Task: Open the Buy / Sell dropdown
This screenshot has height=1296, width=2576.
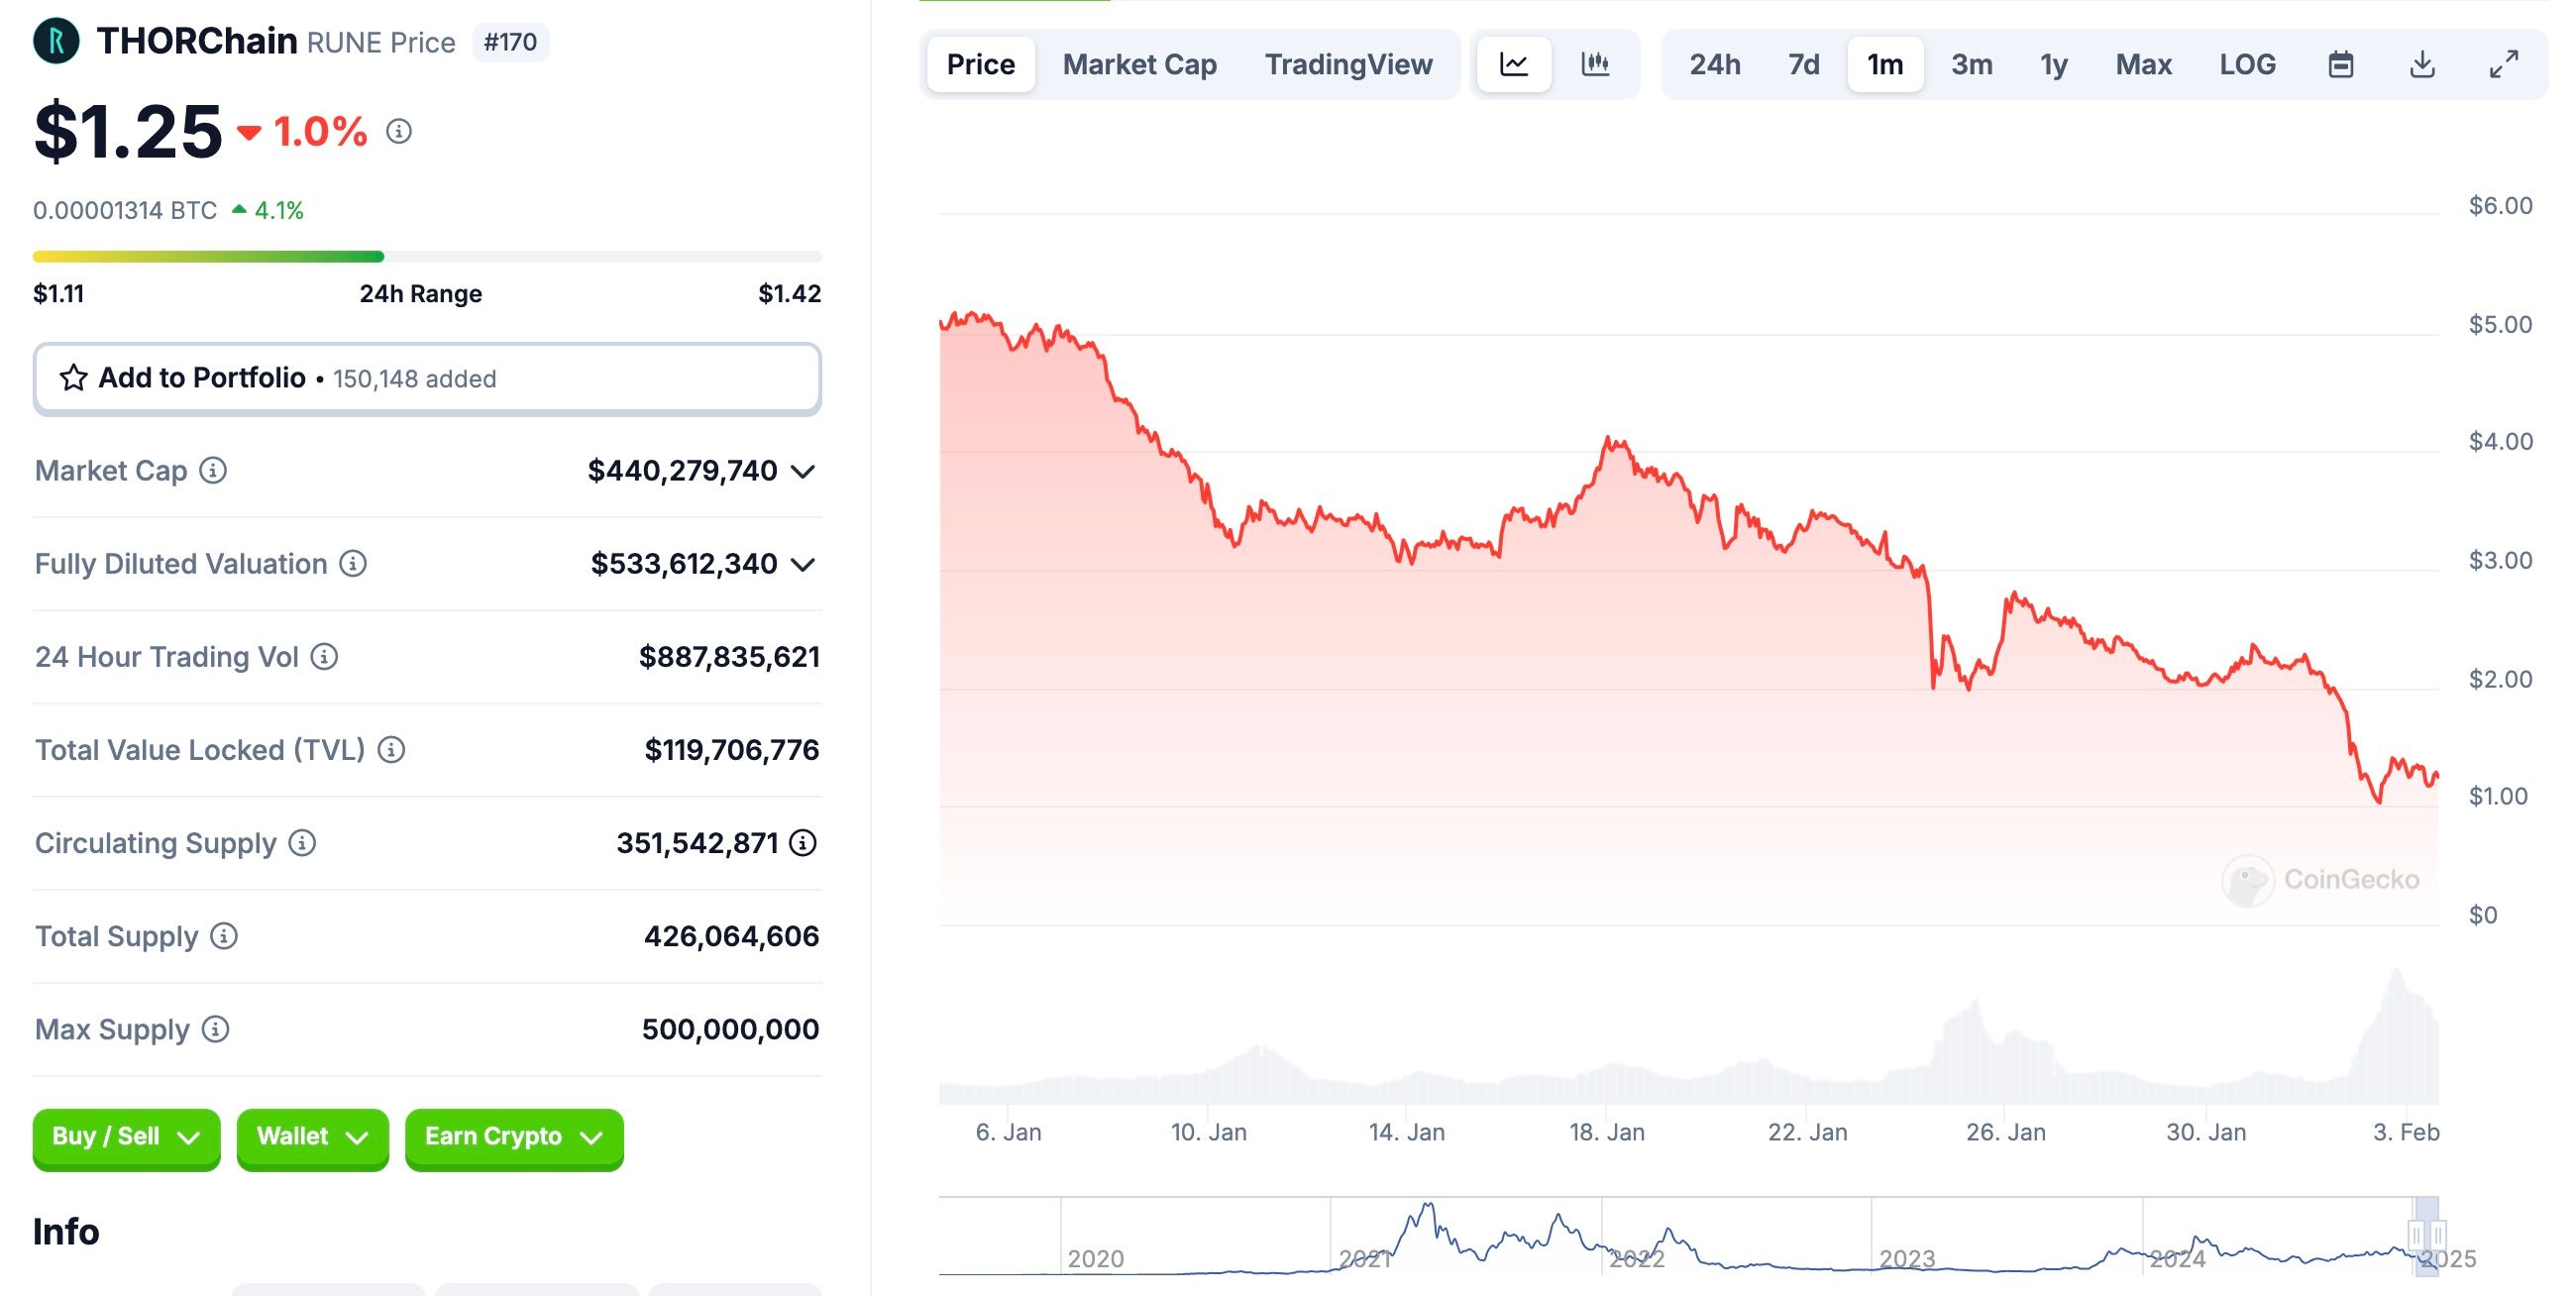Action: coord(126,1137)
